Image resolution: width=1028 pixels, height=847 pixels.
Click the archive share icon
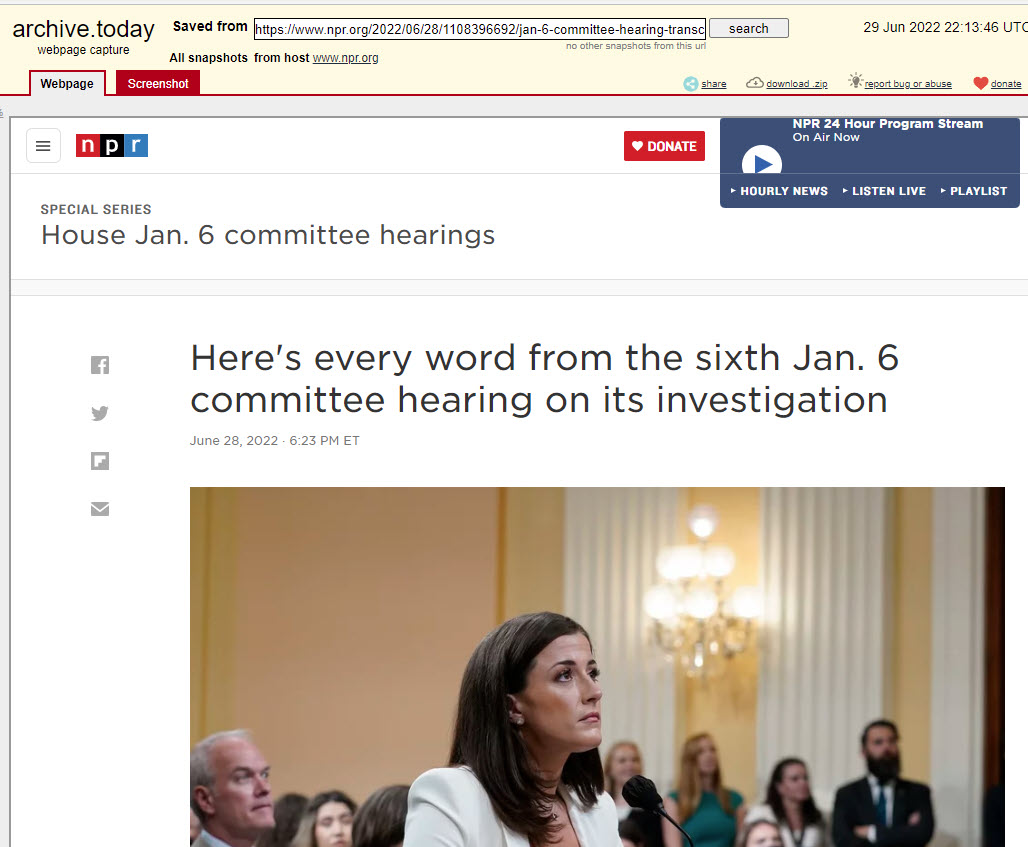tap(690, 84)
